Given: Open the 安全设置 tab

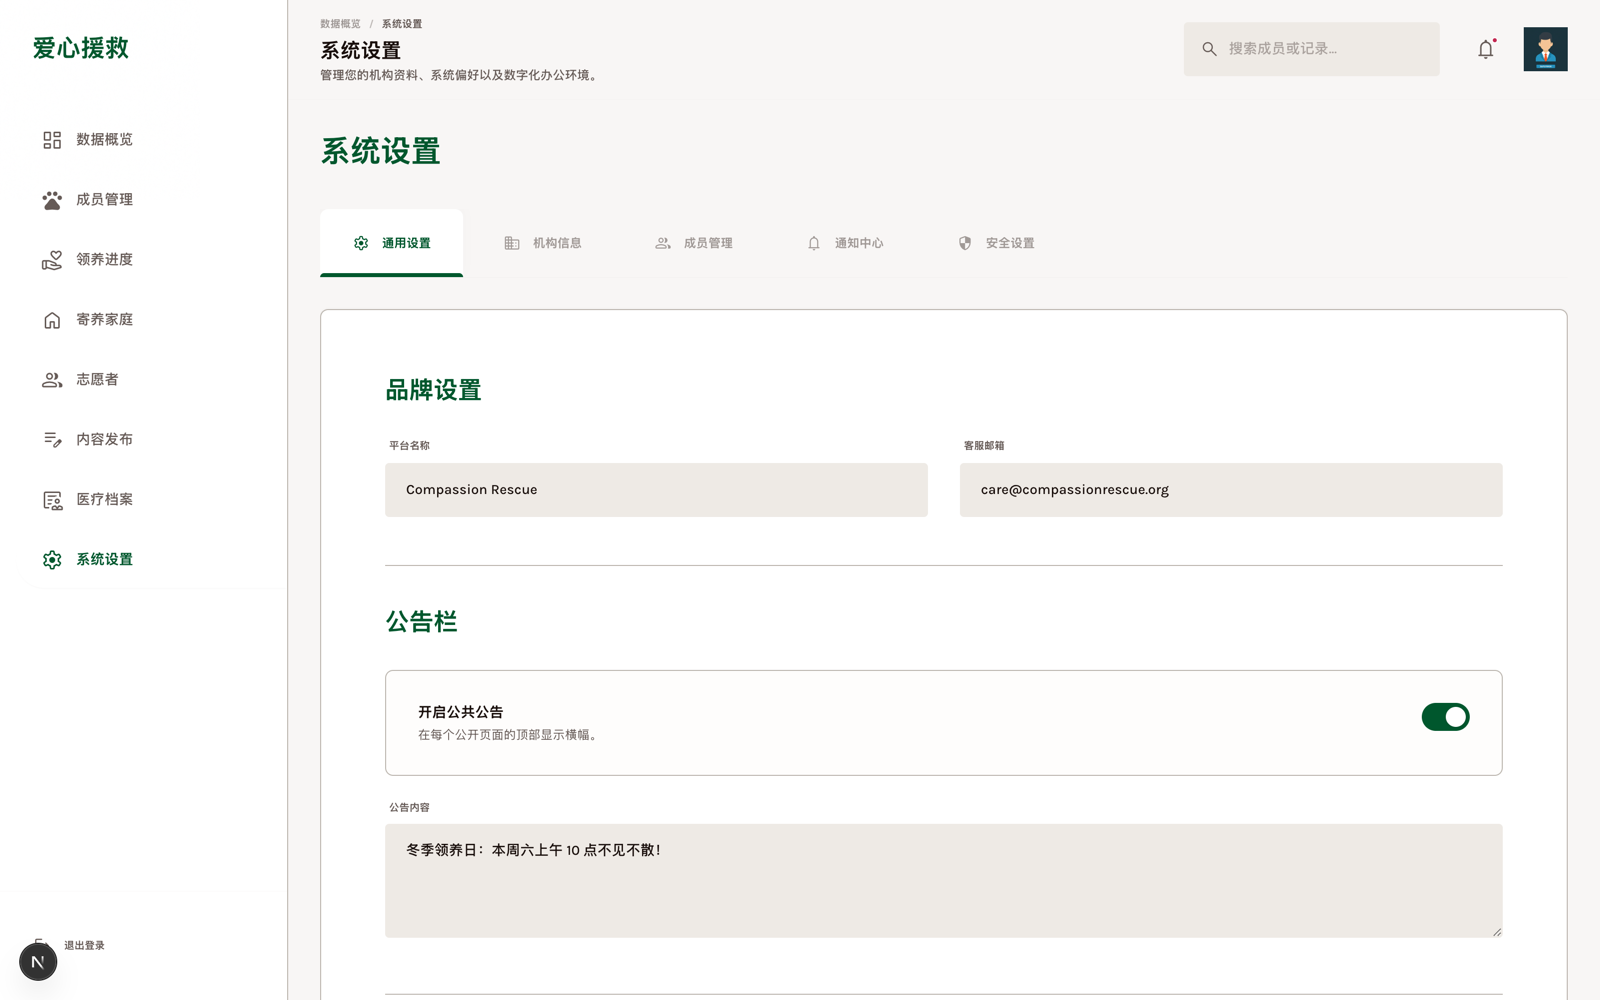Looking at the screenshot, I should point(995,243).
